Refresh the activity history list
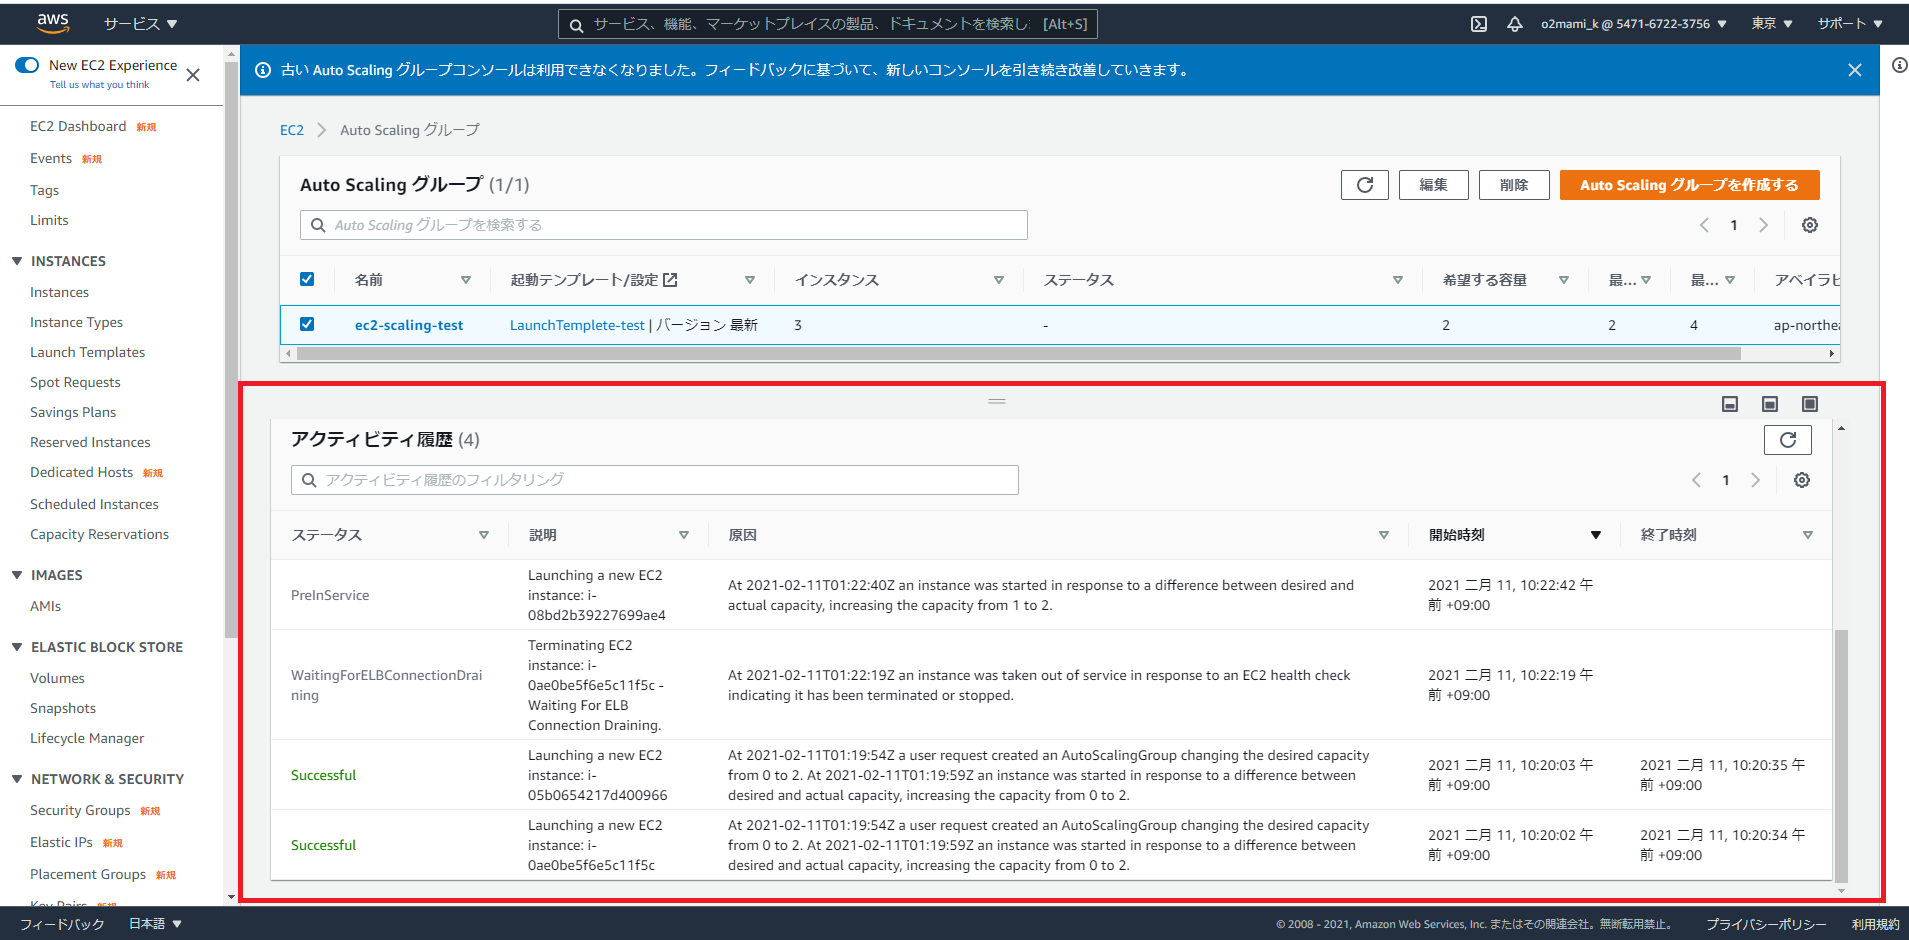Viewport: 1909px width, 940px height. [1788, 440]
